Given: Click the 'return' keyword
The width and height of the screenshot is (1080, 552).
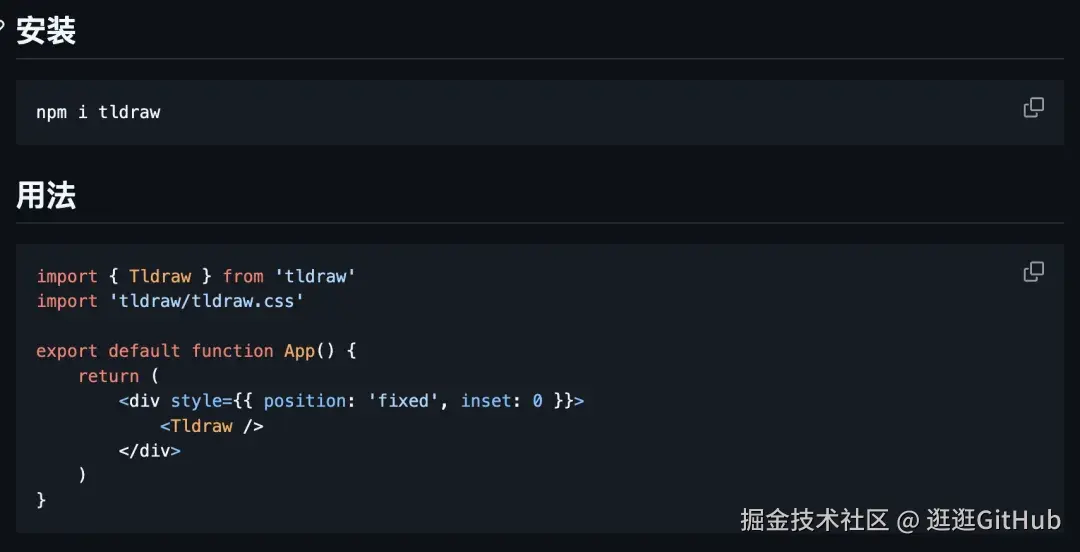Looking at the screenshot, I should click(x=109, y=376).
